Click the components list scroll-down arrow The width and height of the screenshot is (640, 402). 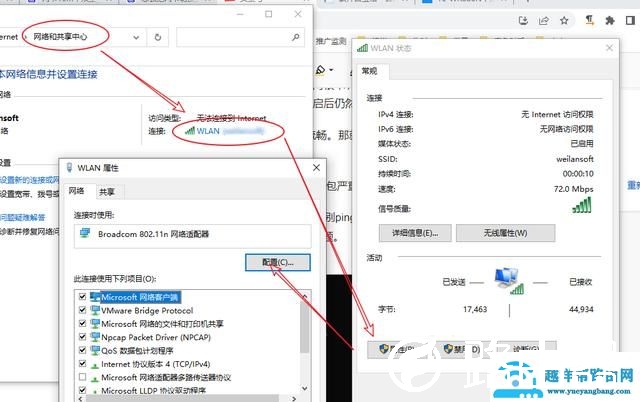coord(304,388)
